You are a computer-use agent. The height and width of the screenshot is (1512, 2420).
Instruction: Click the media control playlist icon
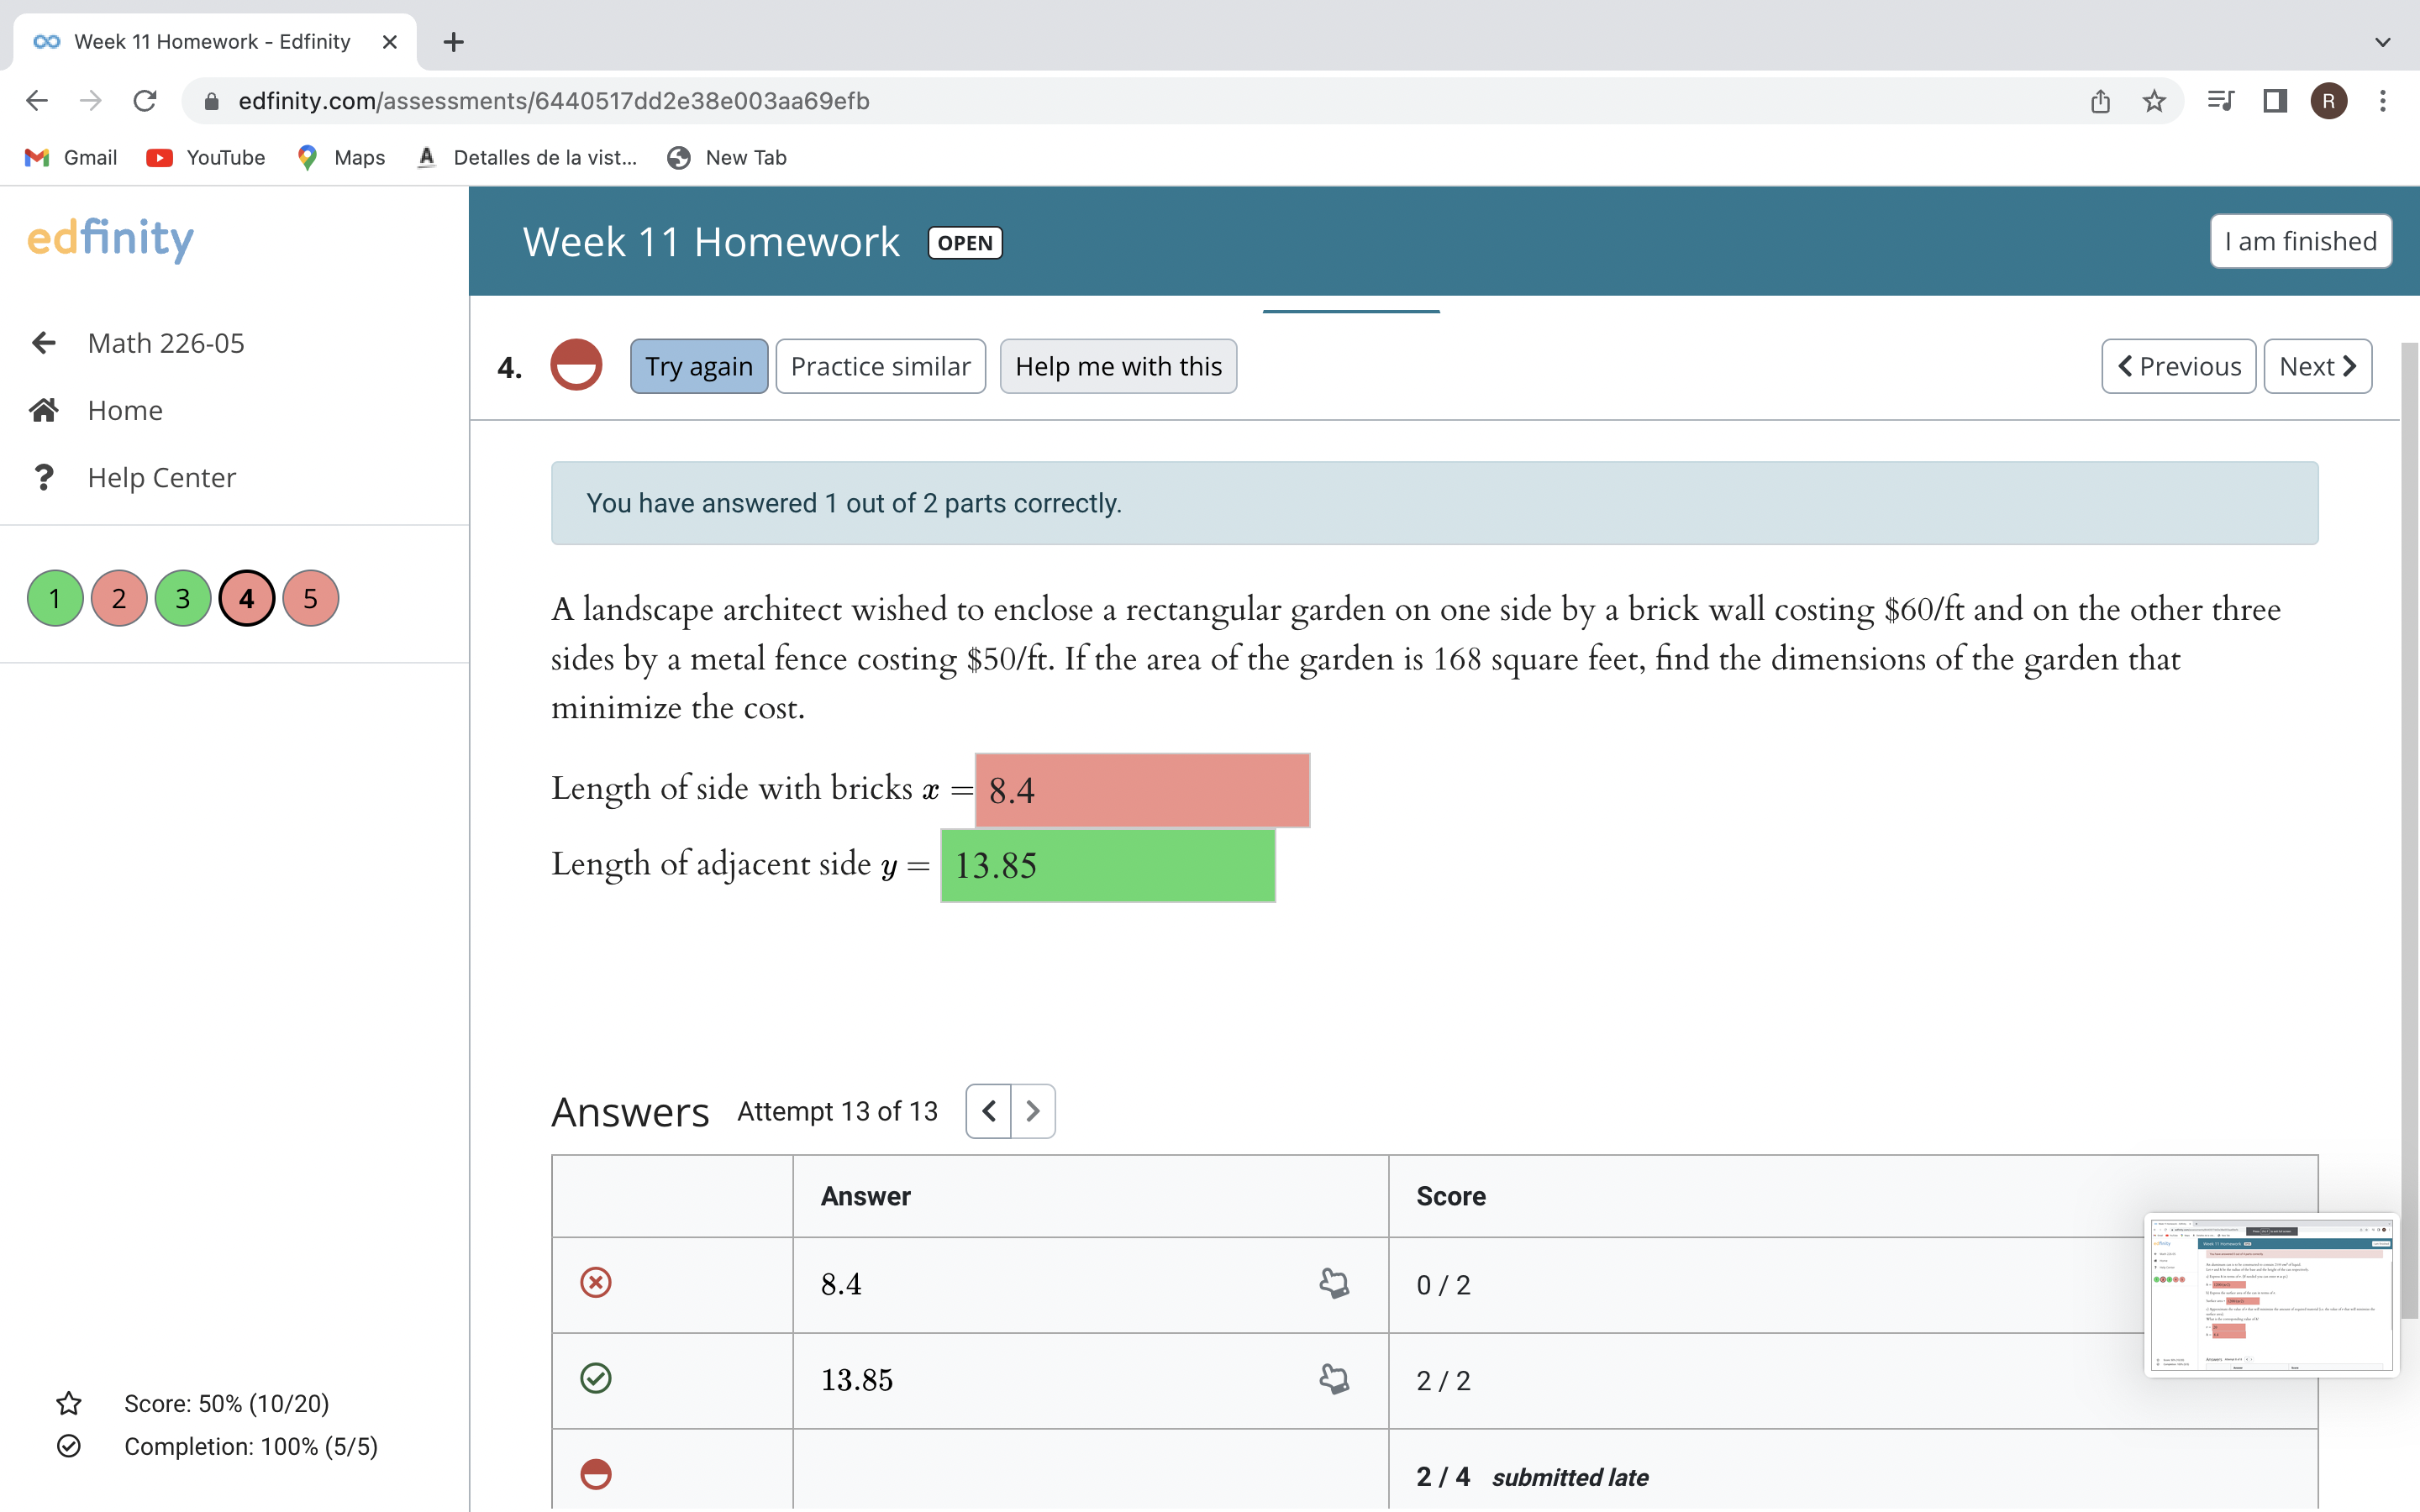tap(2220, 101)
